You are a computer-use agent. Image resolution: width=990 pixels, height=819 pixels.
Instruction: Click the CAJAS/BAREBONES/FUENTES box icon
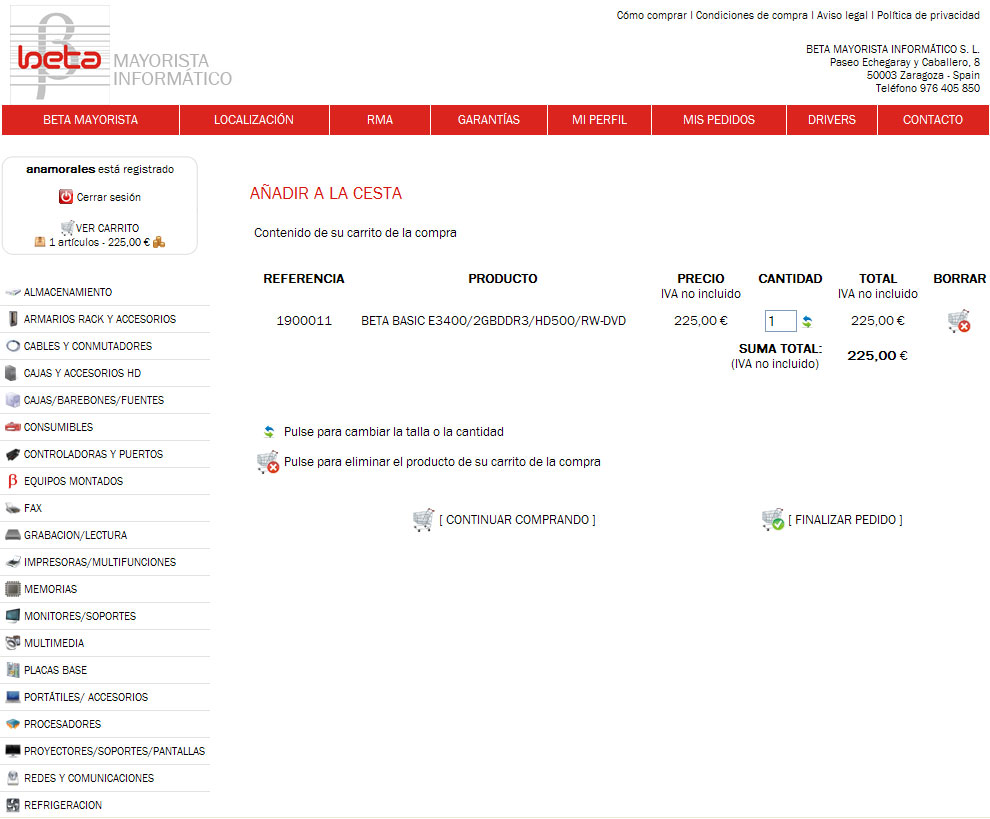[x=13, y=400]
